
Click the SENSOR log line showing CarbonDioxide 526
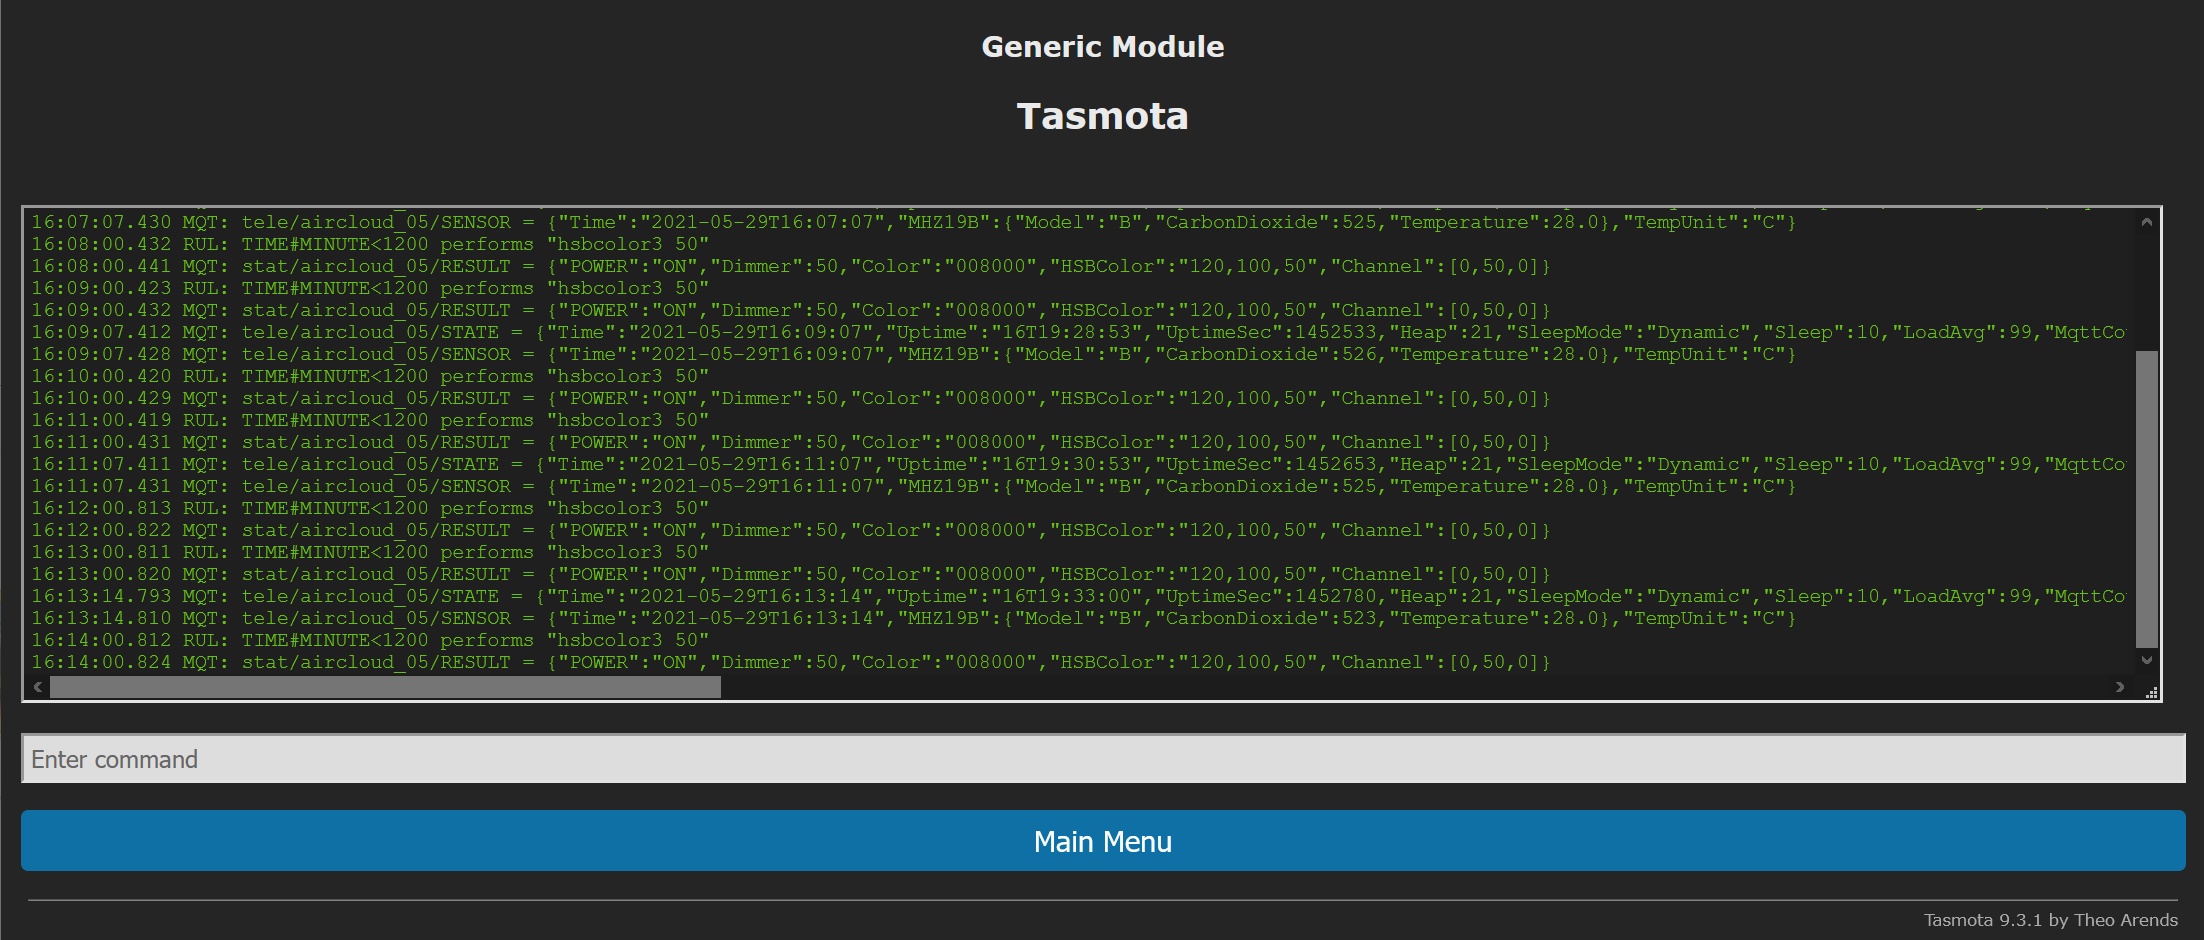pos(912,354)
